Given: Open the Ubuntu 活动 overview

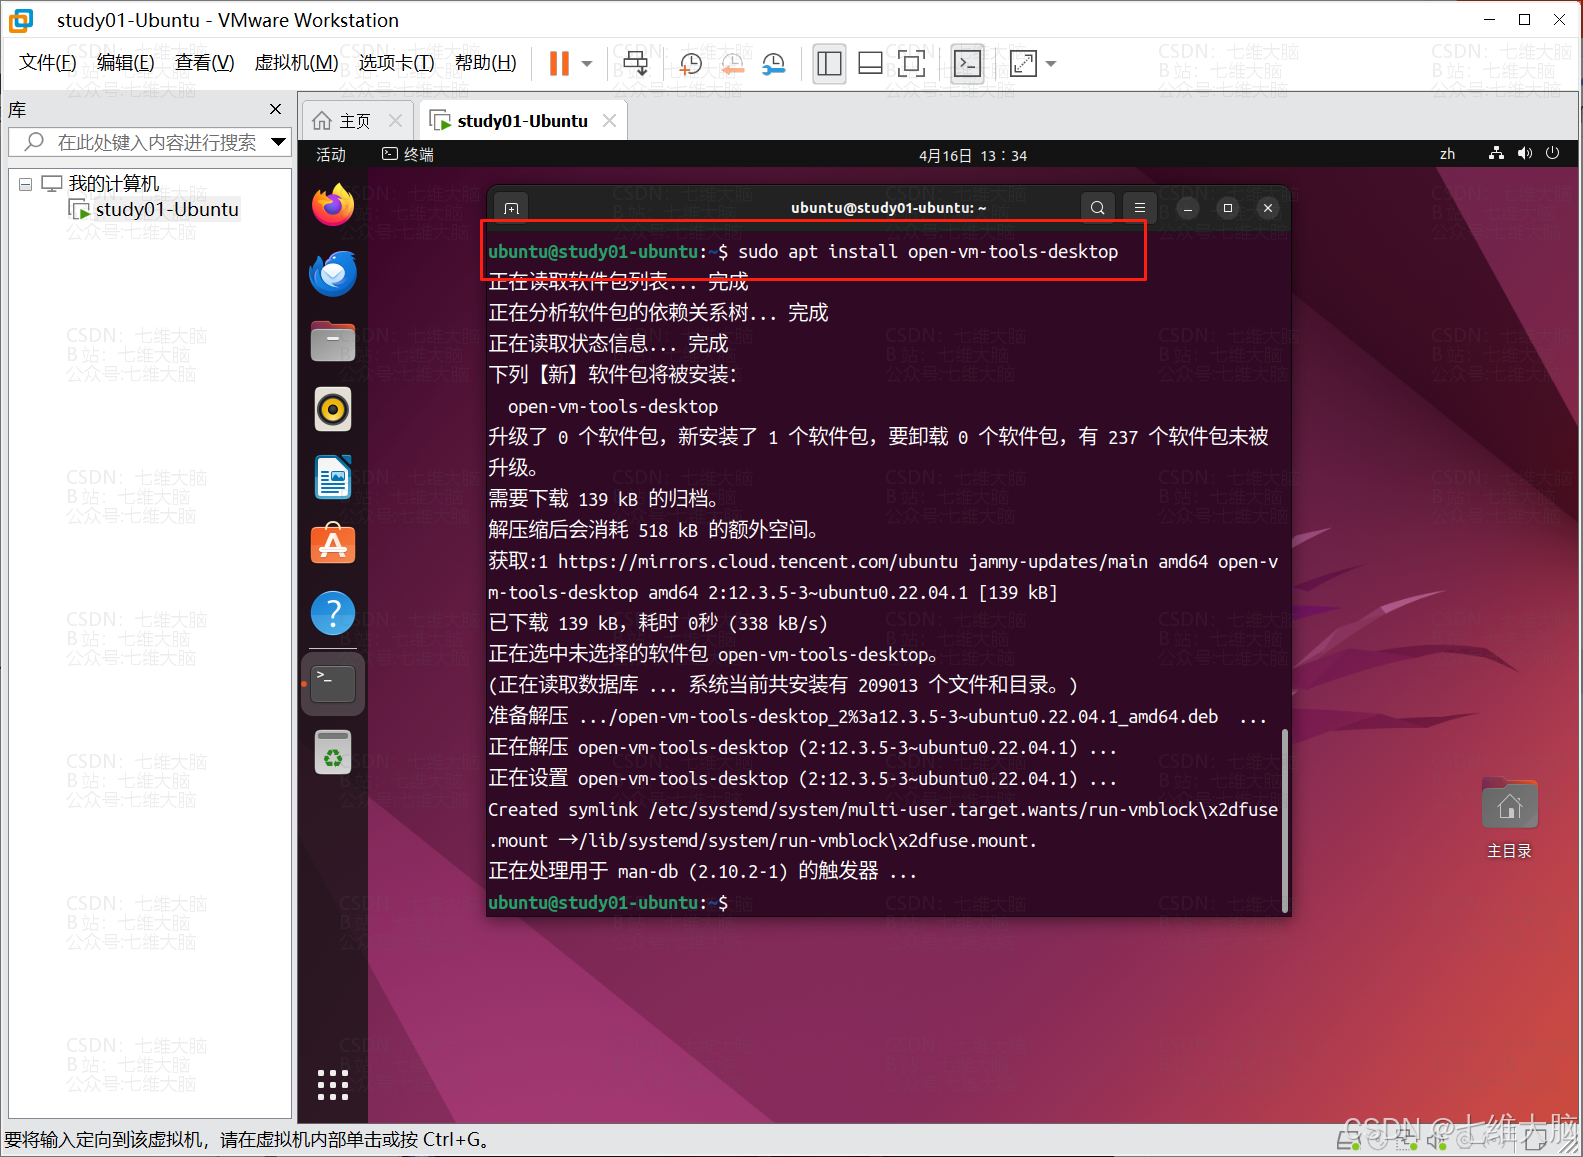Looking at the screenshot, I should [x=331, y=154].
